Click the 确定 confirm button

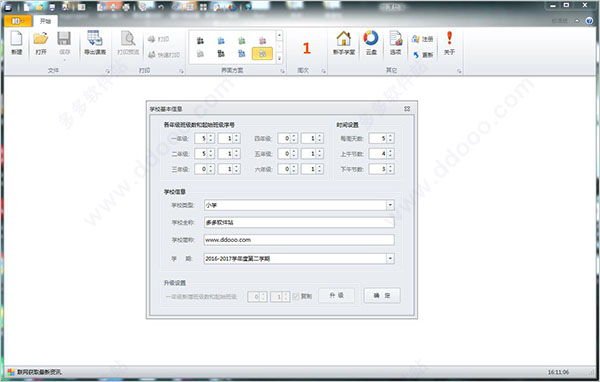click(x=382, y=295)
